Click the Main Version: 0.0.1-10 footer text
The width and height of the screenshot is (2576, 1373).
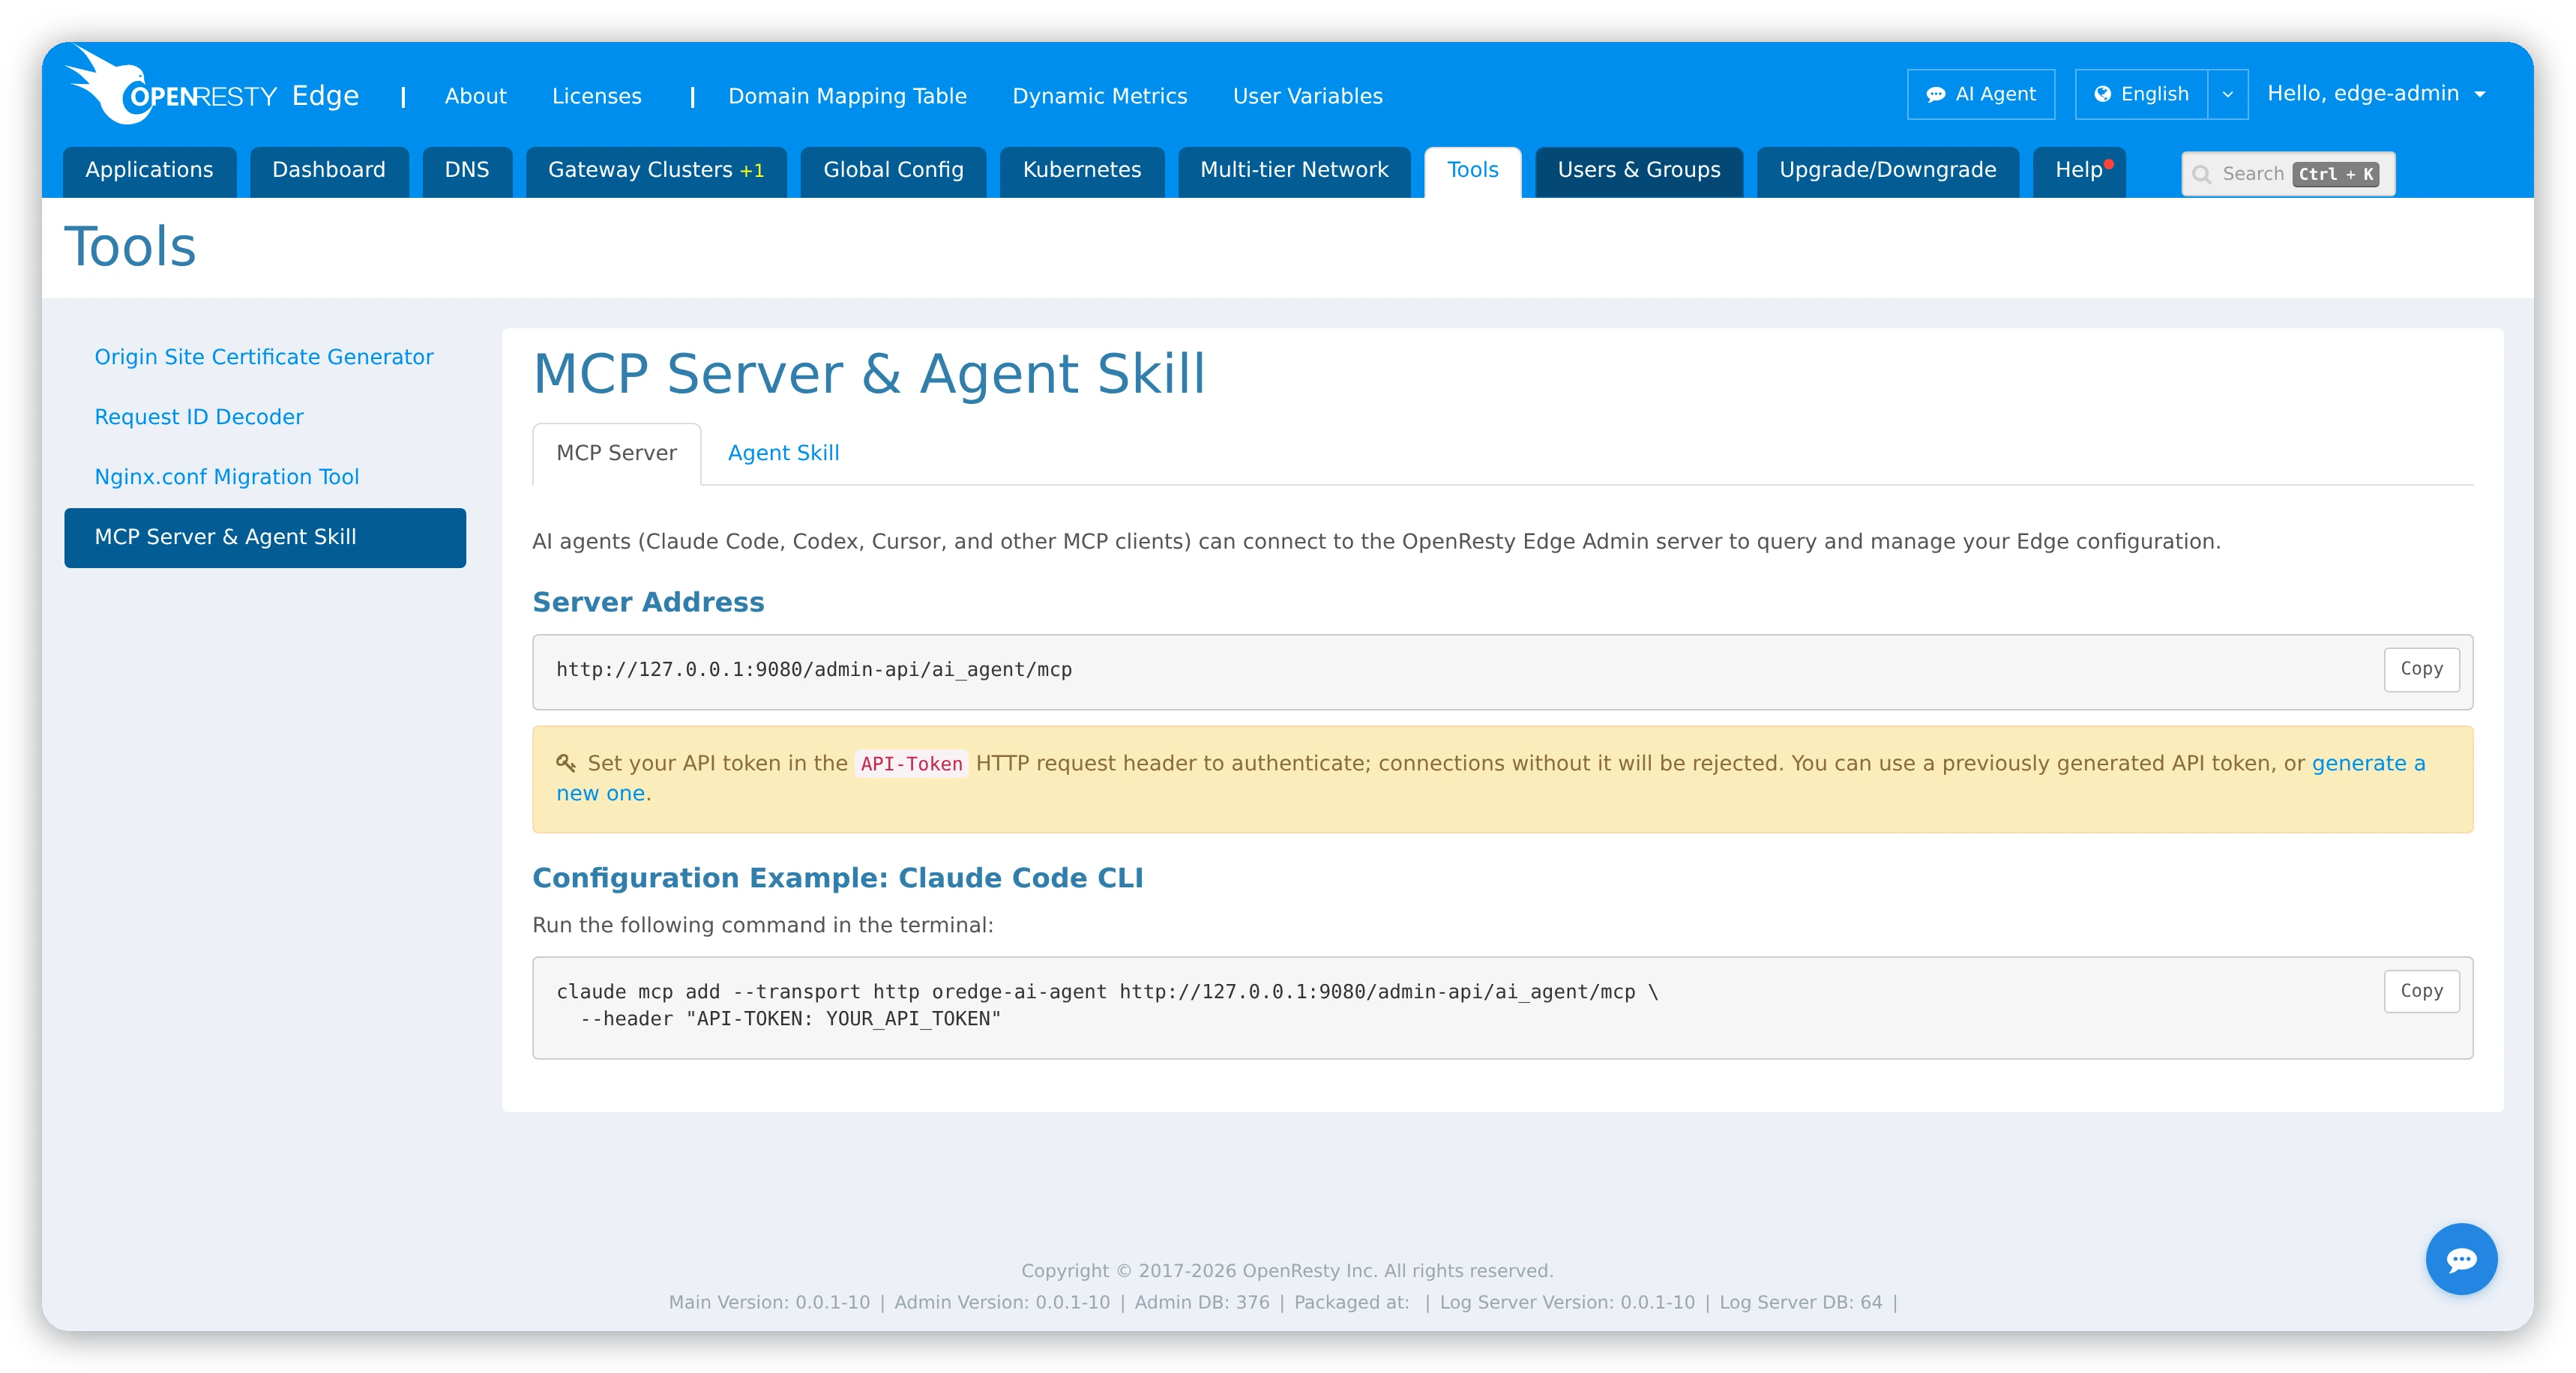click(769, 1302)
